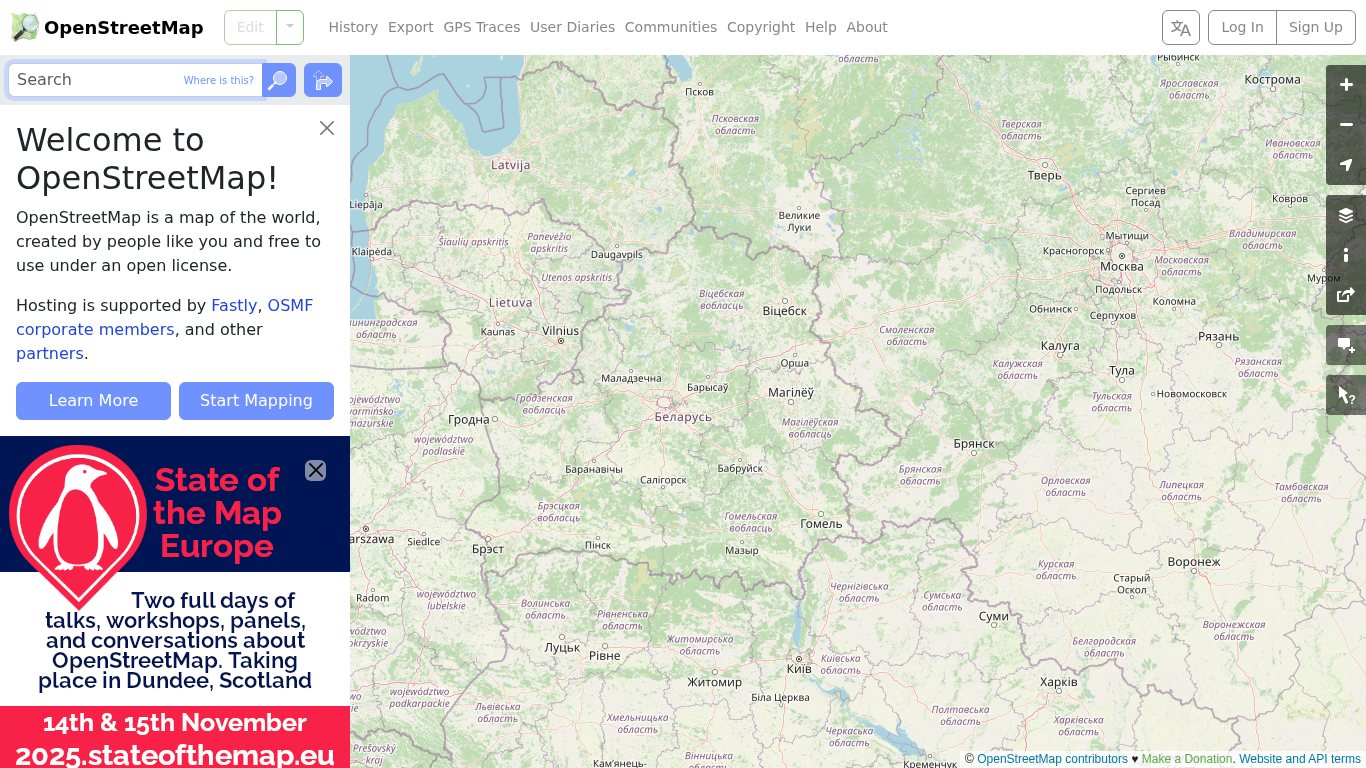Open the OSMF corporate members link
The image size is (1366, 768).
pyautogui.click(x=165, y=318)
